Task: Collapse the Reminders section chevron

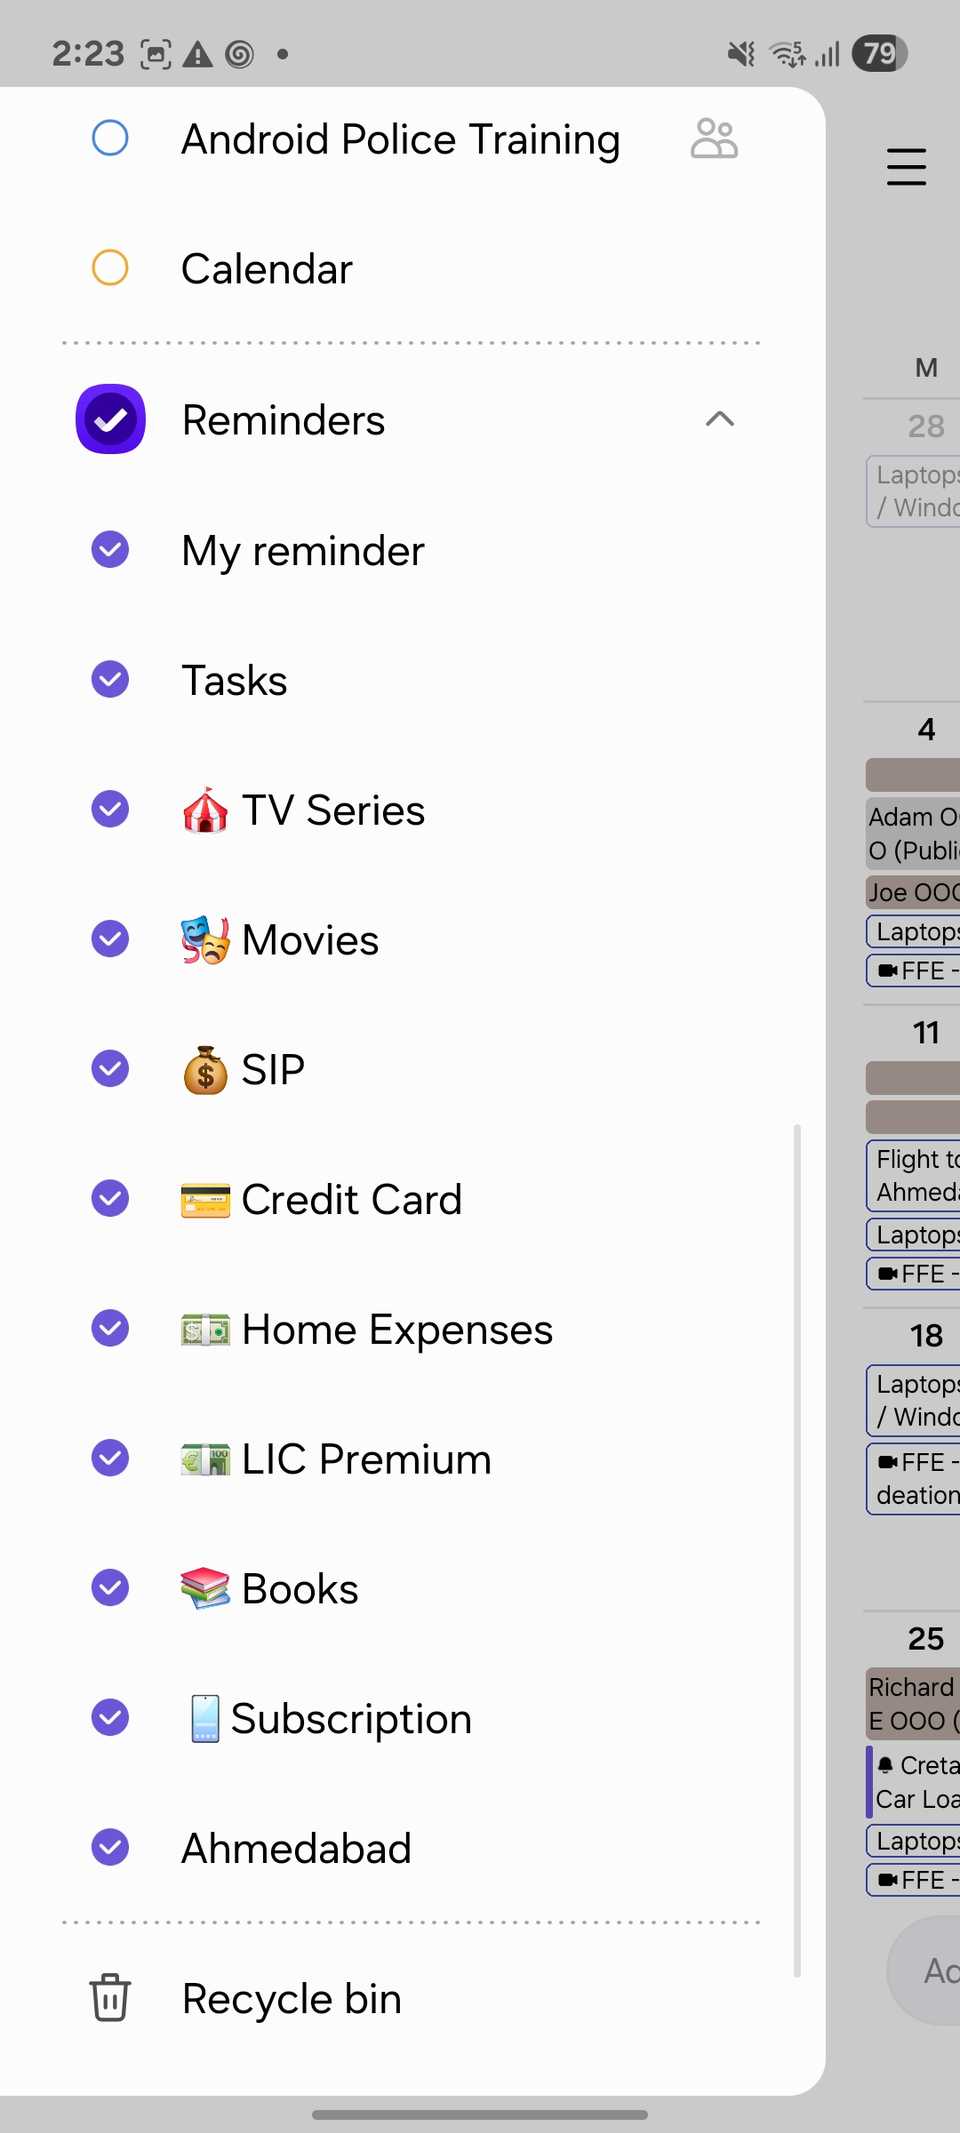Action: pyautogui.click(x=720, y=419)
